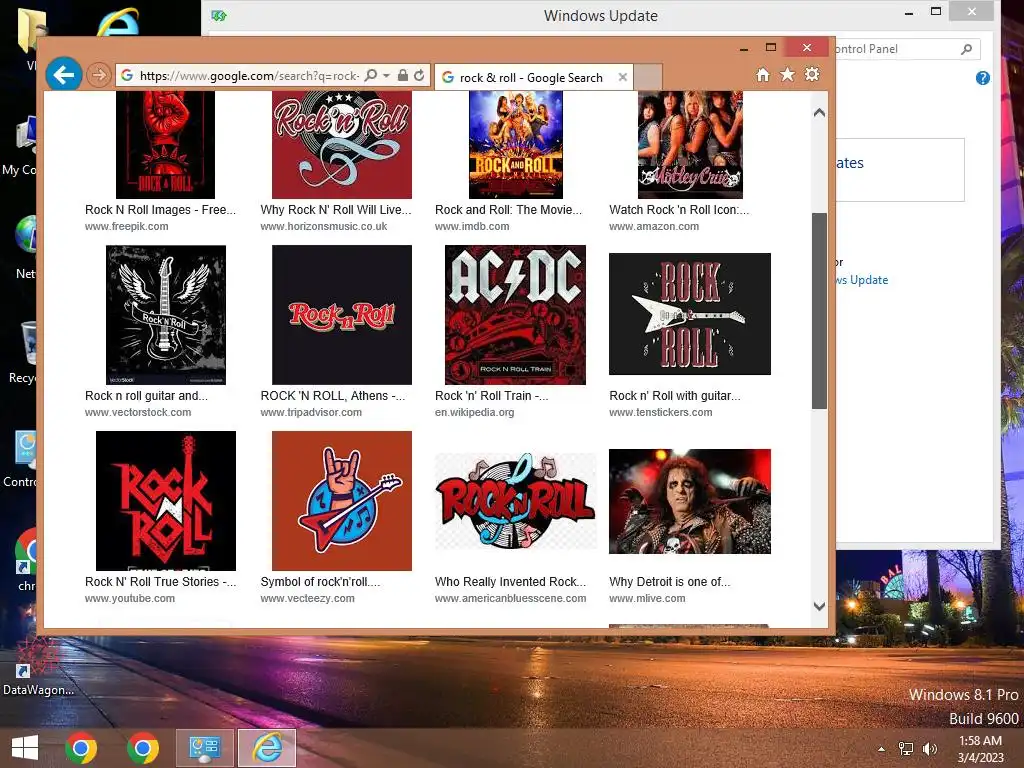Click the address bar URL field
Screen dimensions: 1024x768
tap(248, 76)
